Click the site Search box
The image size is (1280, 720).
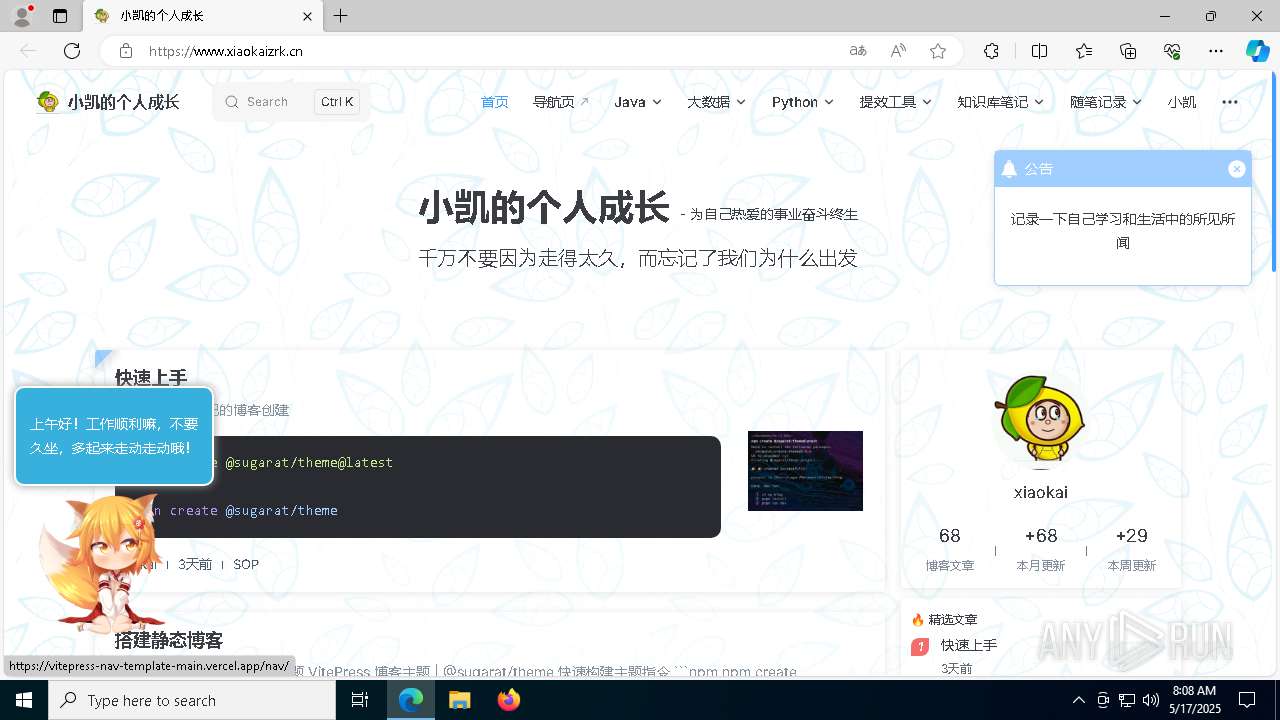(x=290, y=102)
